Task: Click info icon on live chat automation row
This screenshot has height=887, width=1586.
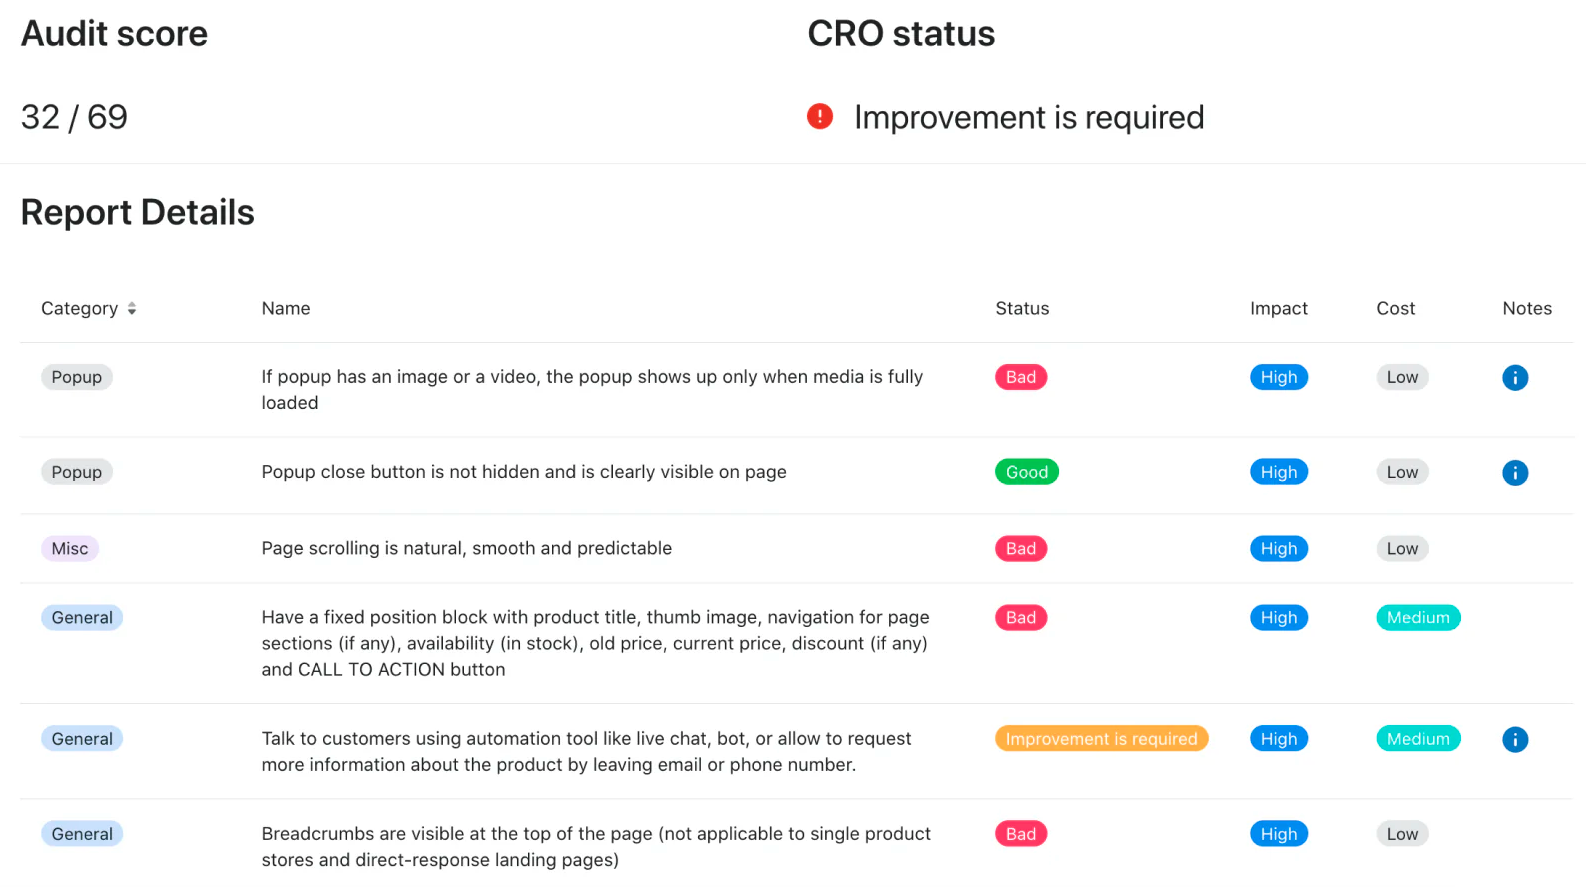Action: [1514, 740]
